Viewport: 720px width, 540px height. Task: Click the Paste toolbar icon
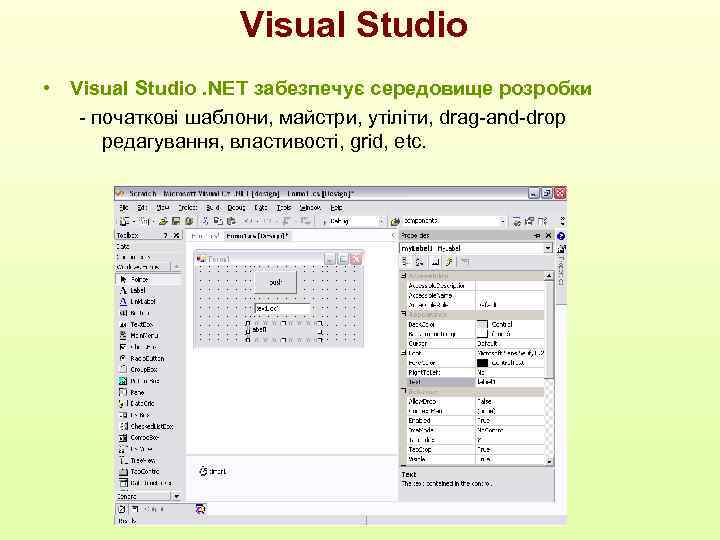tap(231, 221)
